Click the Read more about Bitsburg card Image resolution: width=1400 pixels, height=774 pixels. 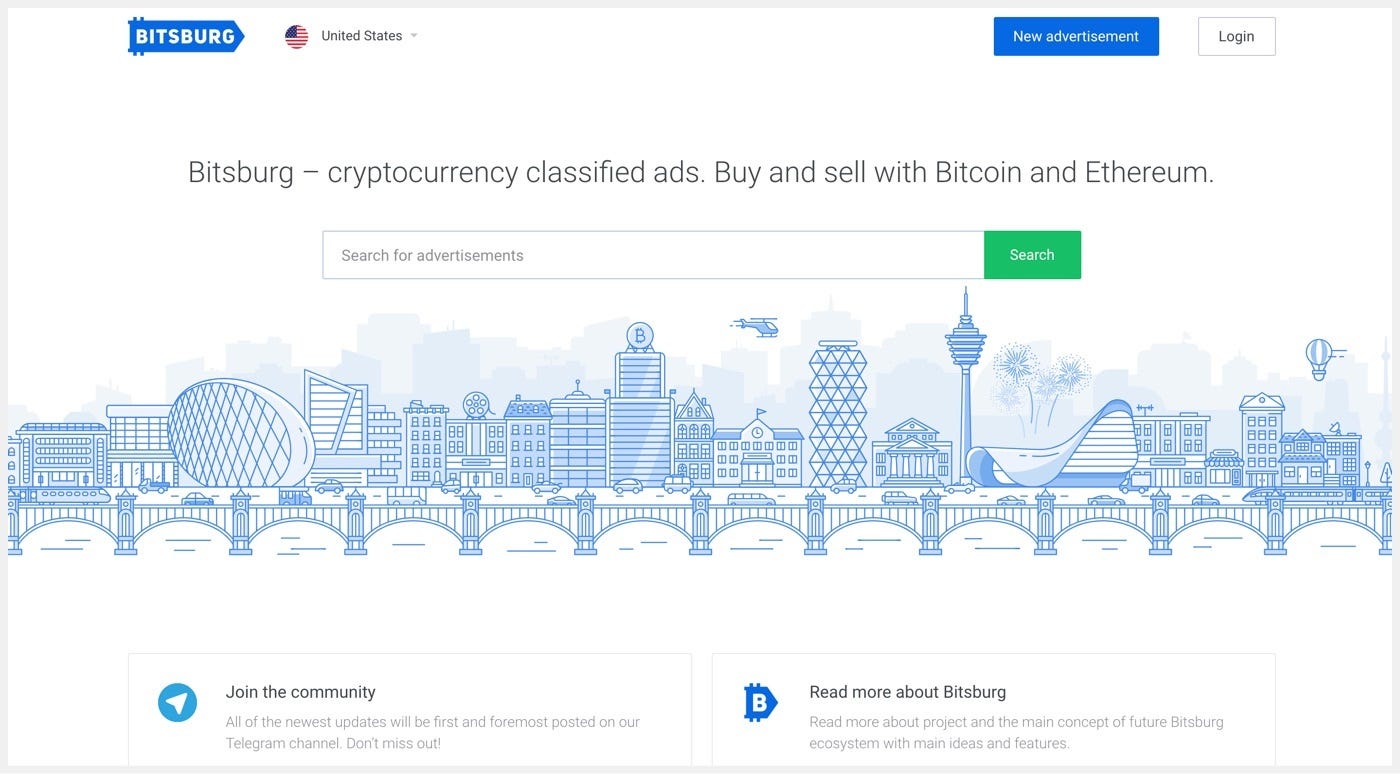993,710
